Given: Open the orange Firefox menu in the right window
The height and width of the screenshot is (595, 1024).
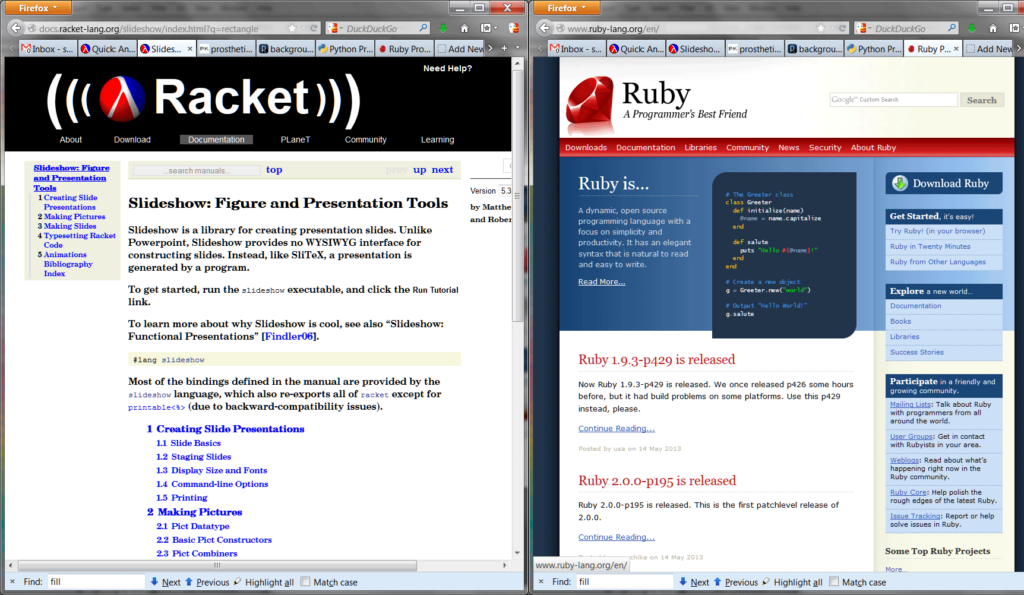Looking at the screenshot, I should click(566, 8).
